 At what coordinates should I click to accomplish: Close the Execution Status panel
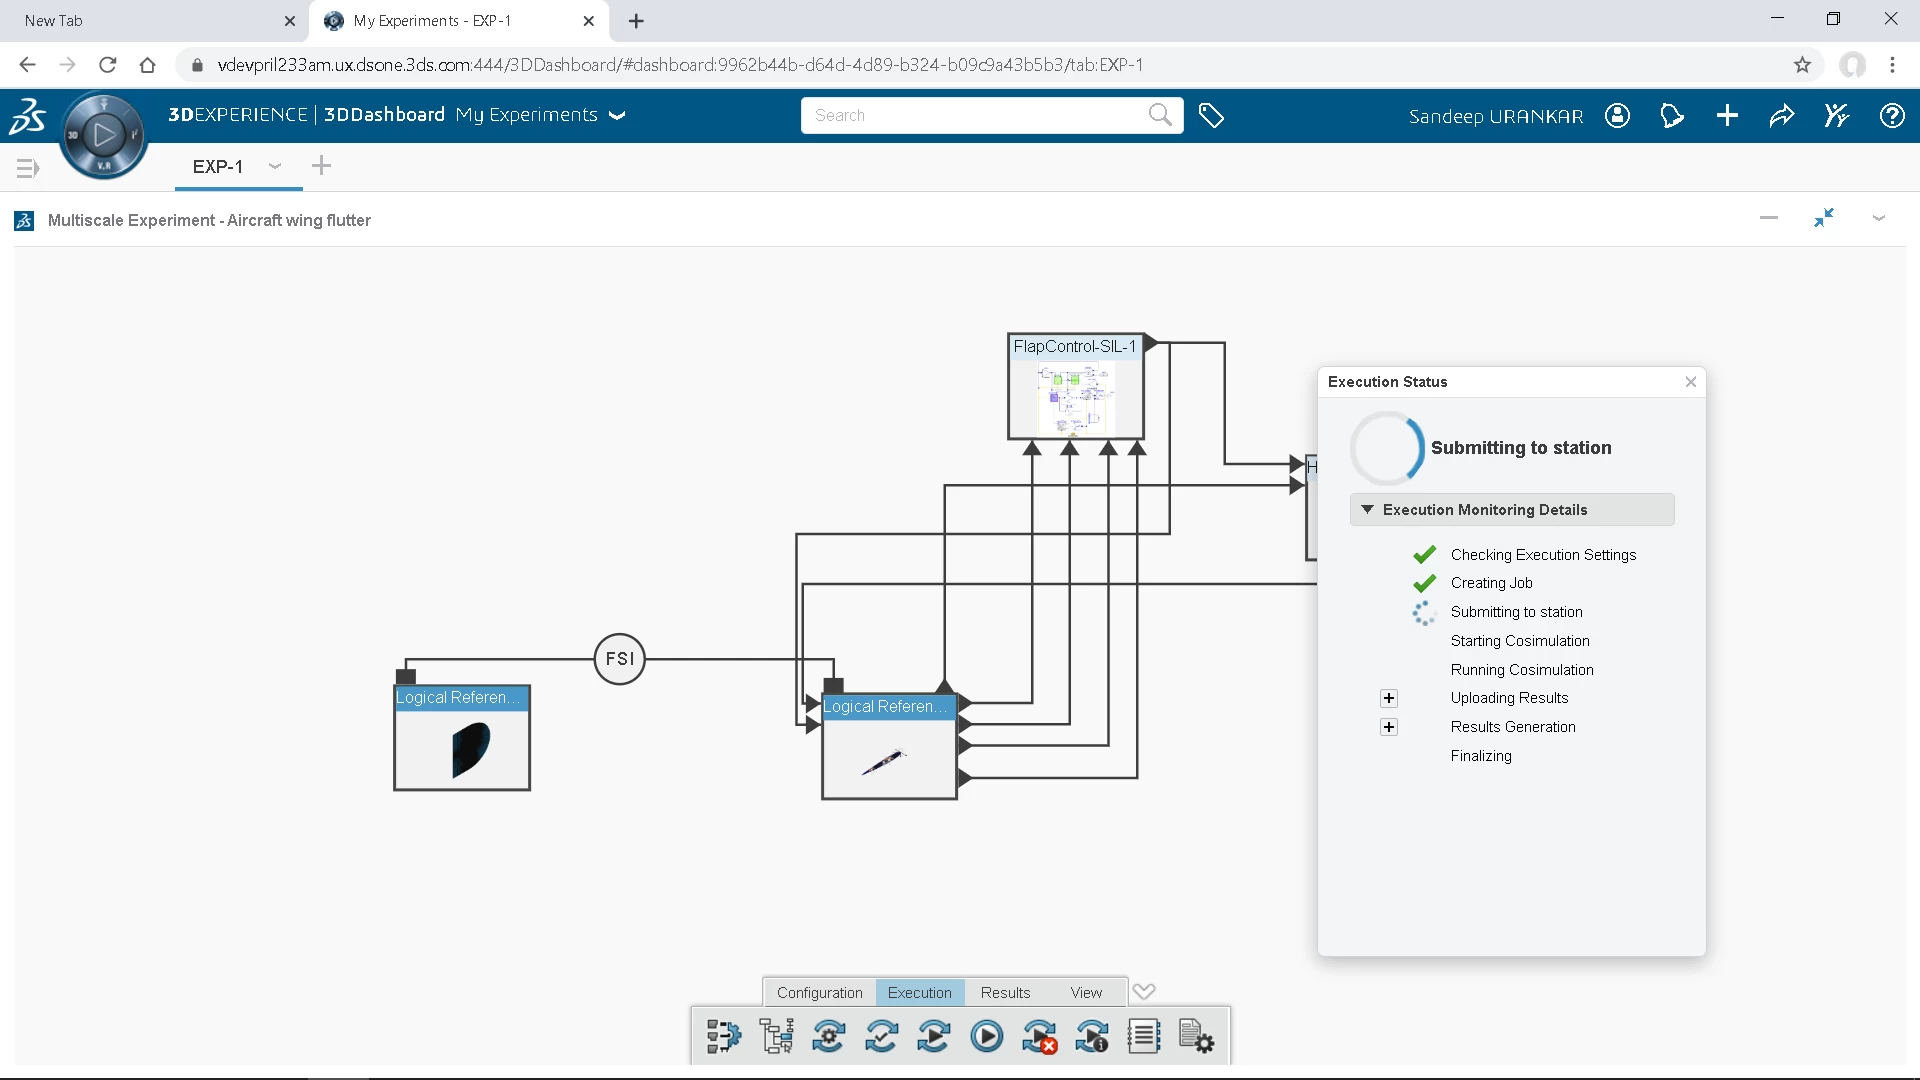(x=1690, y=382)
